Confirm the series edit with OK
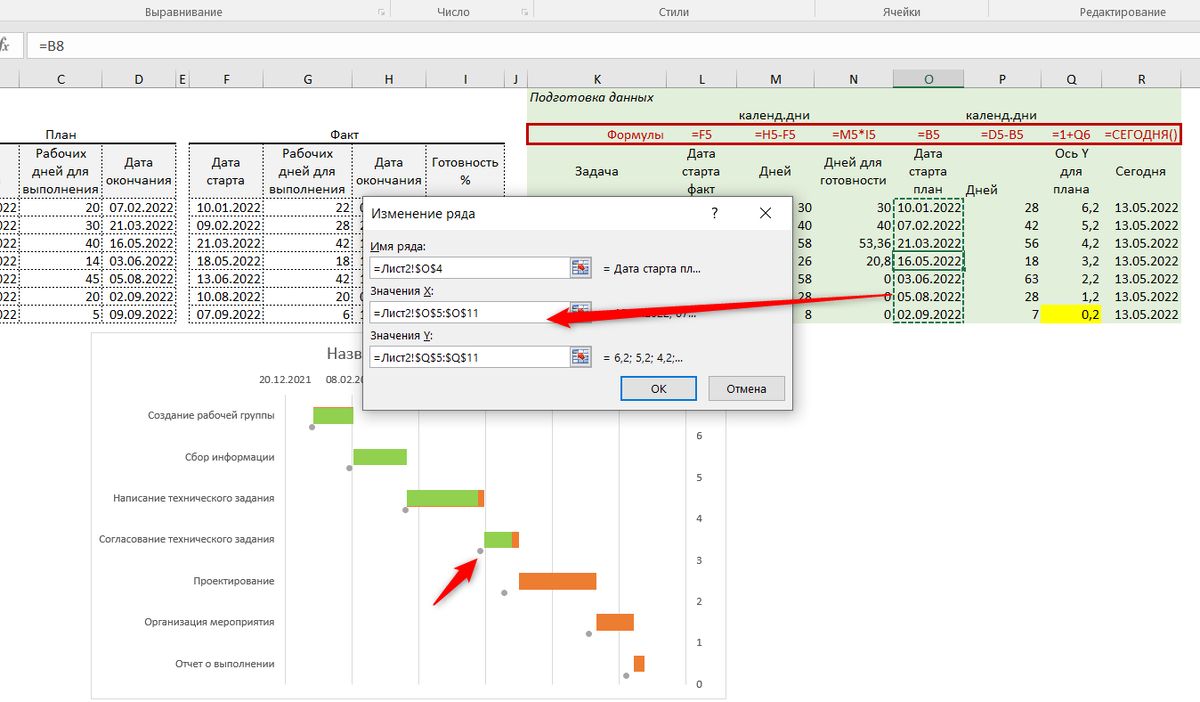Screen dimensions: 1200x702 point(658,389)
